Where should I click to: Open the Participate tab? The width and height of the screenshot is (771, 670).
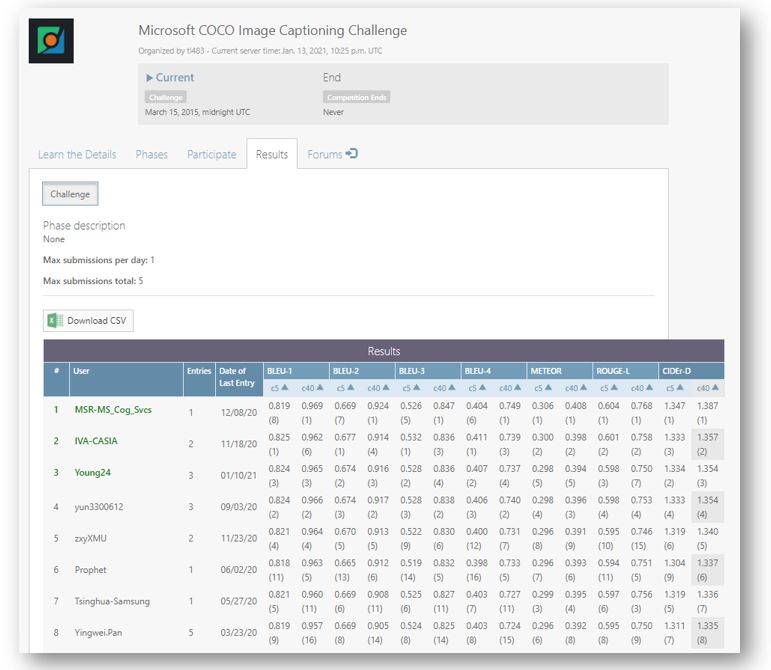[212, 155]
